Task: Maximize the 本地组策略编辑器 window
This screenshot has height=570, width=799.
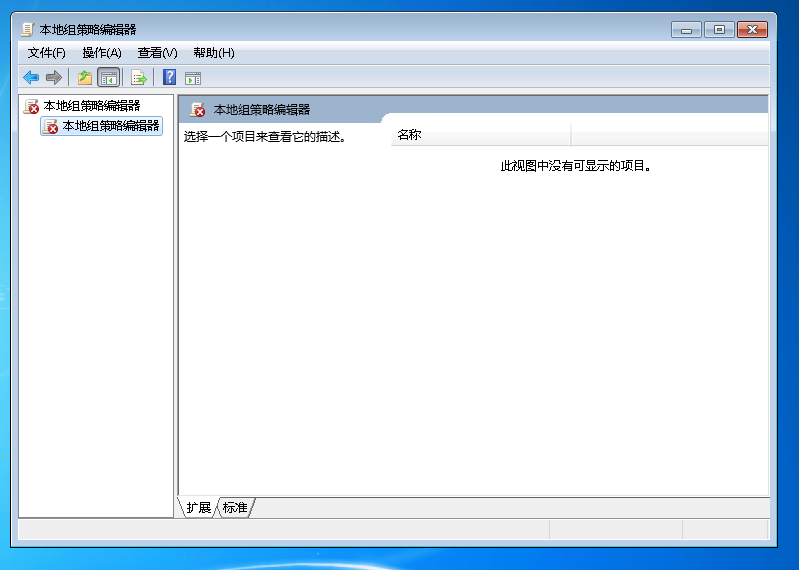Action: tap(719, 30)
